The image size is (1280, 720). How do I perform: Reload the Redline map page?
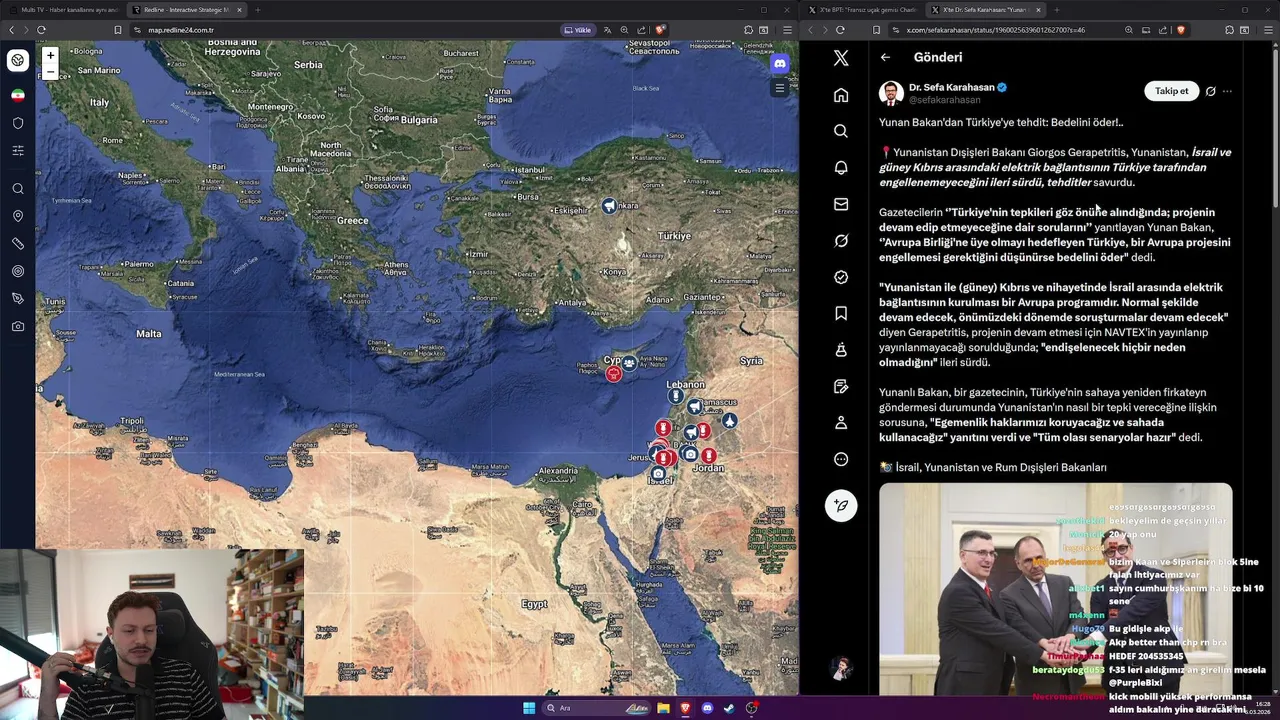pyautogui.click(x=41, y=30)
